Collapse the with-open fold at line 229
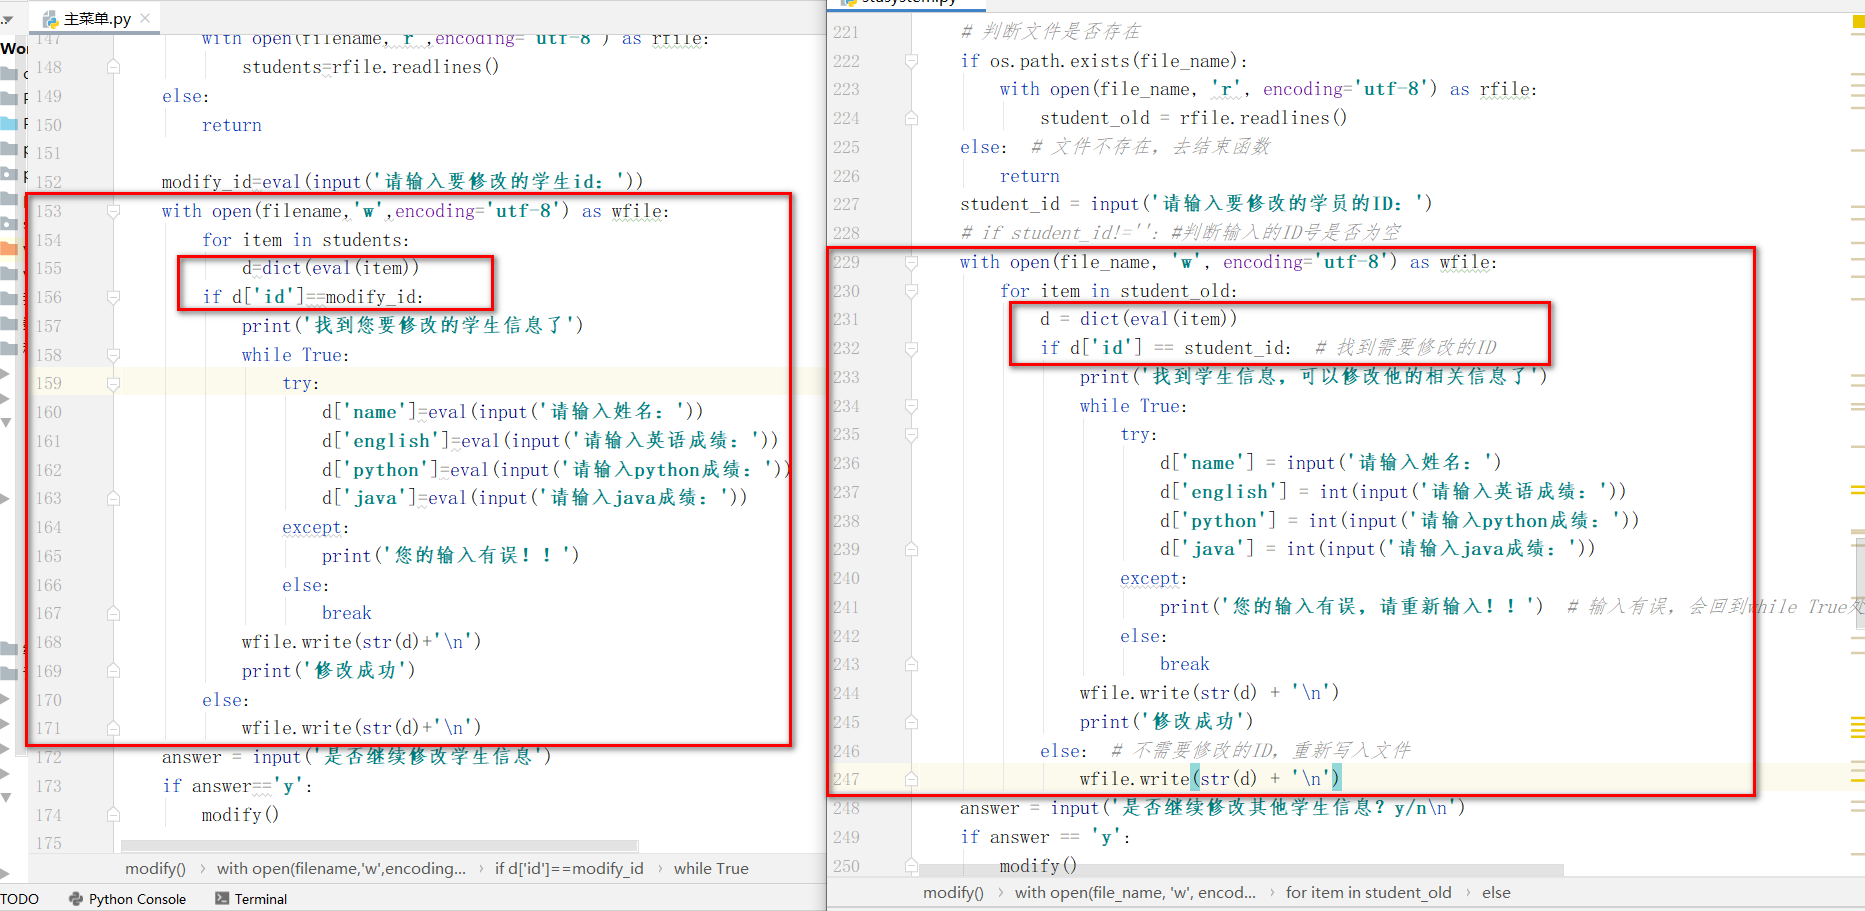The height and width of the screenshot is (911, 1865). pos(911,262)
